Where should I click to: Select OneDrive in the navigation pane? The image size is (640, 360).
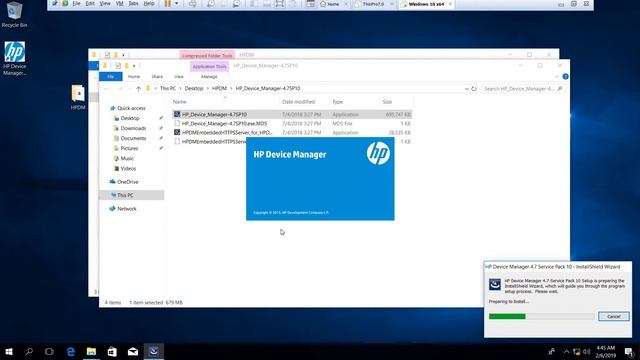point(127,182)
